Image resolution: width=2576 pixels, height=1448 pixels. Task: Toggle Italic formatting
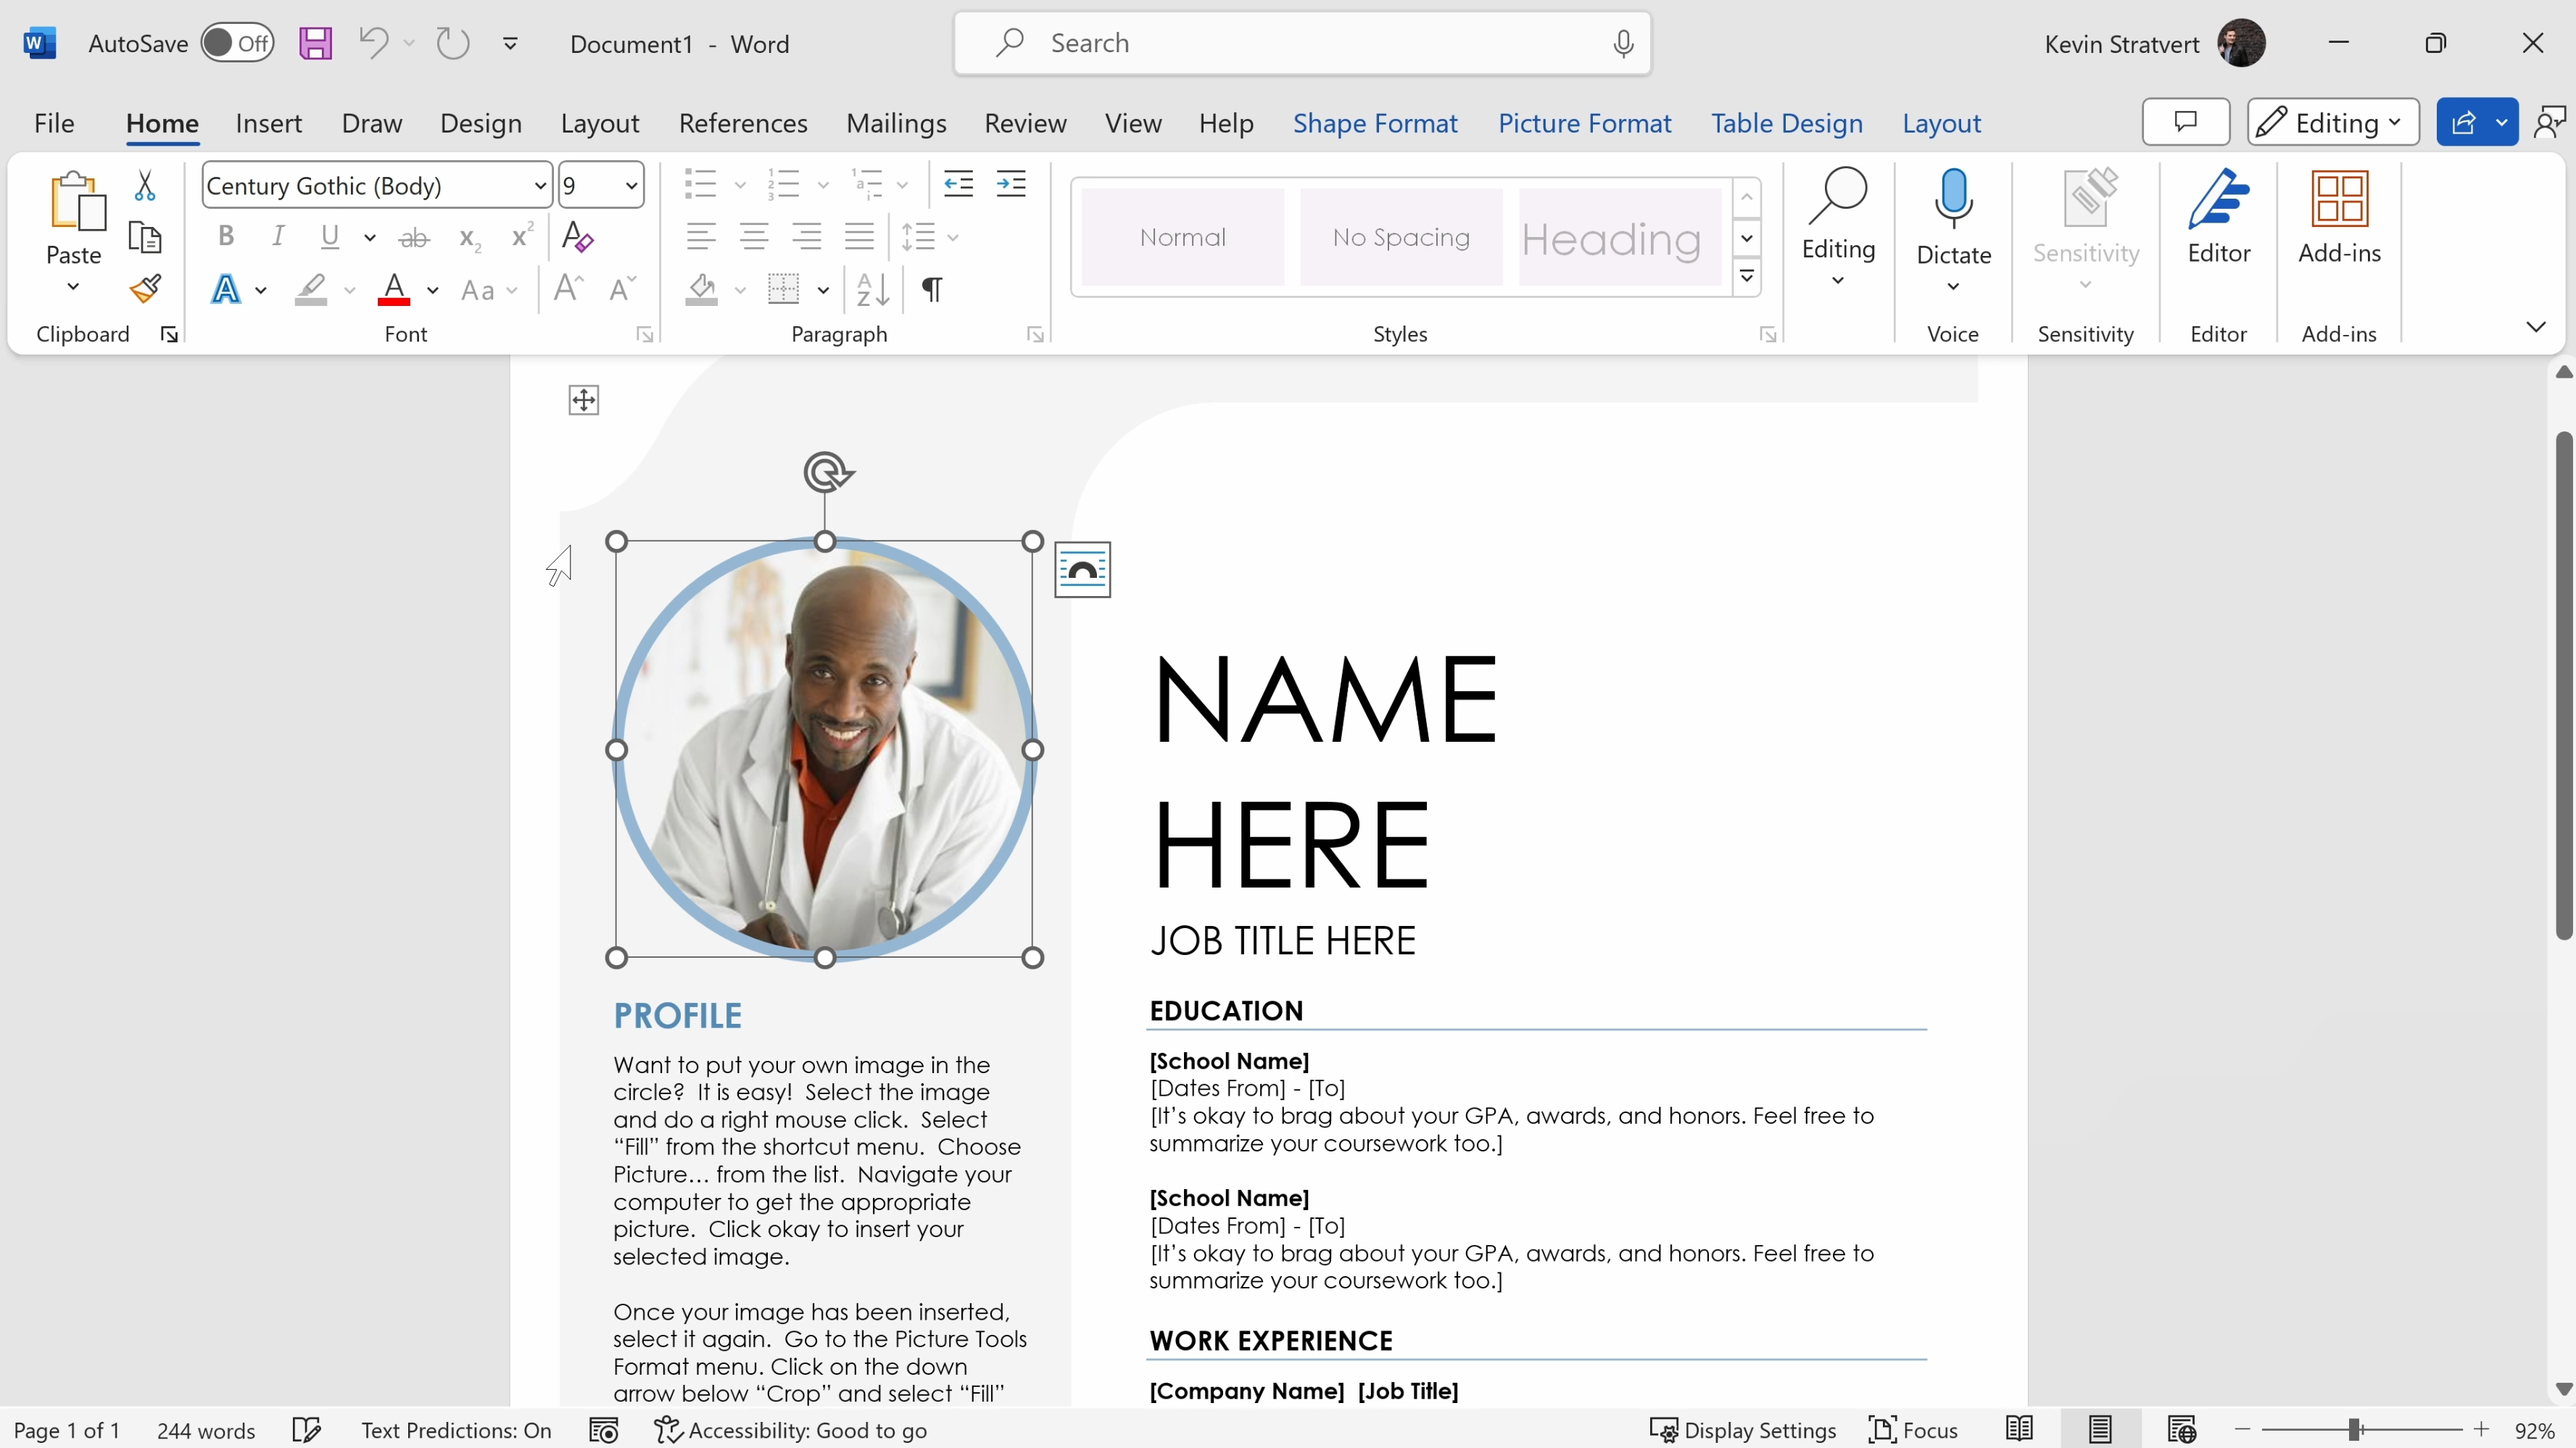click(x=278, y=237)
